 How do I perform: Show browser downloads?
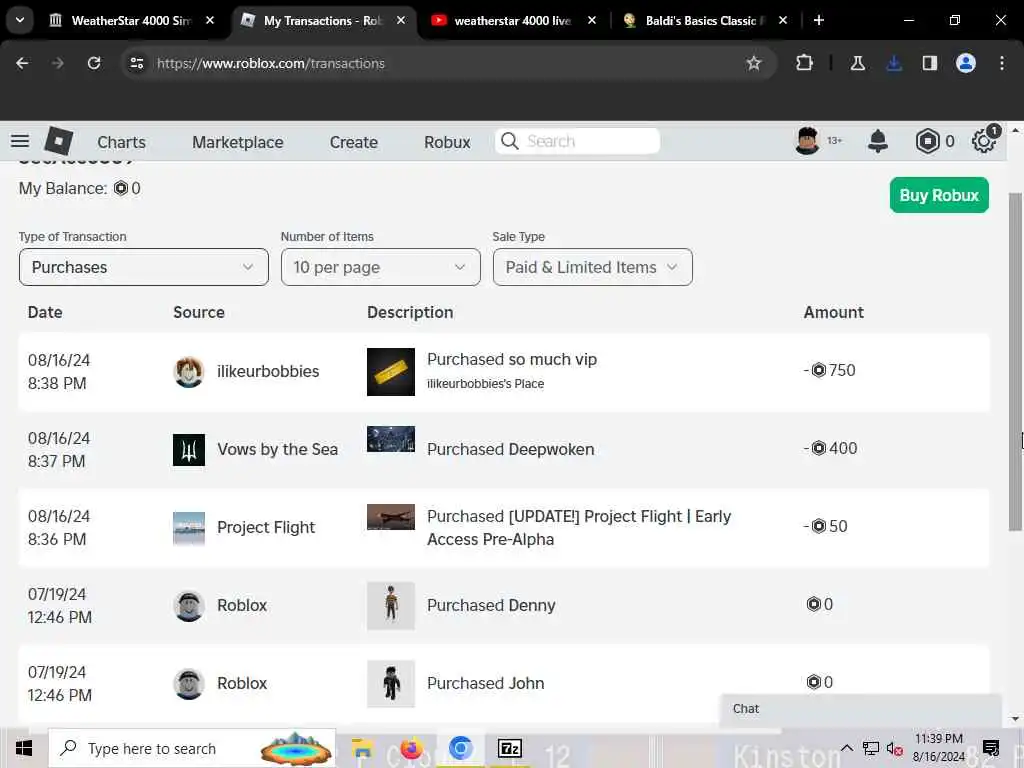tap(894, 63)
